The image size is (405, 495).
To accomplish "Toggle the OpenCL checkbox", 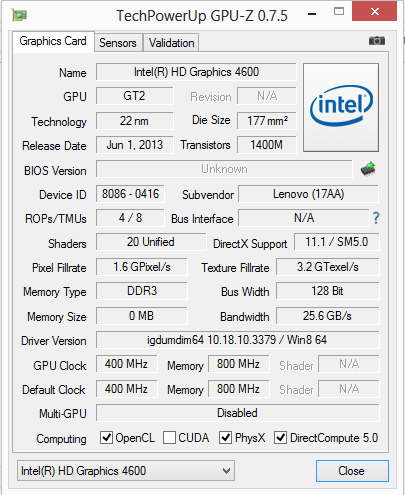I will pyautogui.click(x=106, y=438).
